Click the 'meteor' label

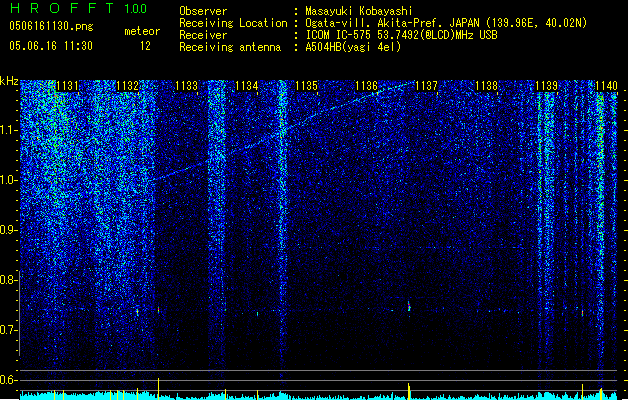[142, 31]
